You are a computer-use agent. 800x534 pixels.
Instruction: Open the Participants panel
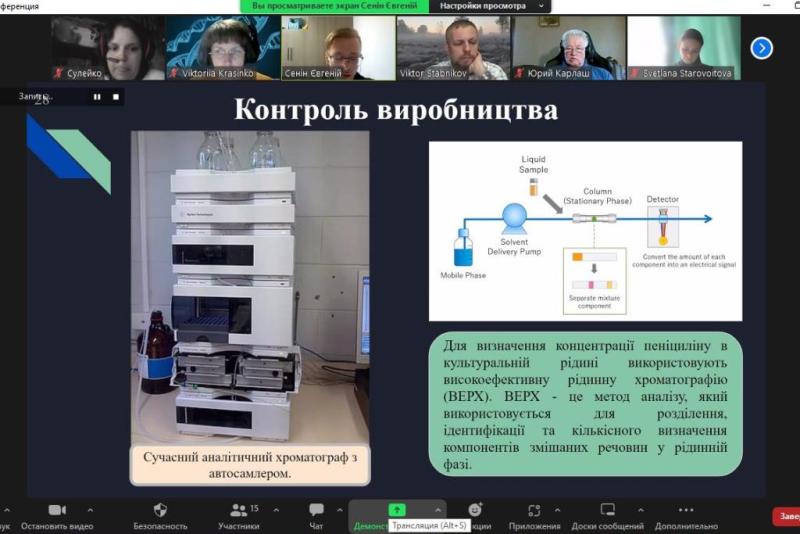tap(239, 516)
